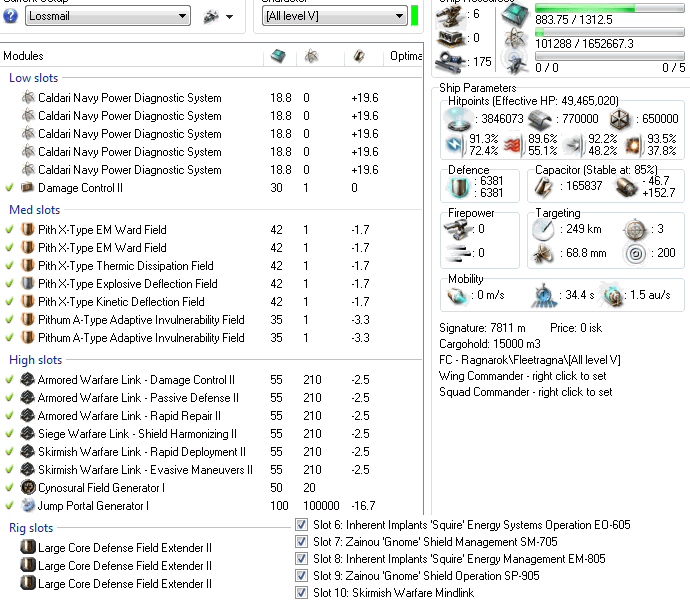The width and height of the screenshot is (690, 600).
Task: Select the Jump Portal Generator I module icon
Action: 28,506
